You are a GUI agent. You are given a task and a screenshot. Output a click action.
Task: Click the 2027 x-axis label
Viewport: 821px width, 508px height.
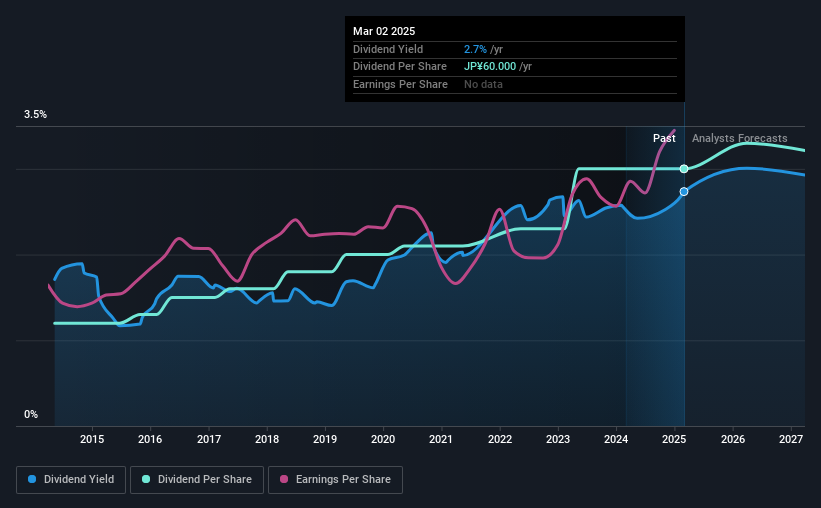[791, 439]
